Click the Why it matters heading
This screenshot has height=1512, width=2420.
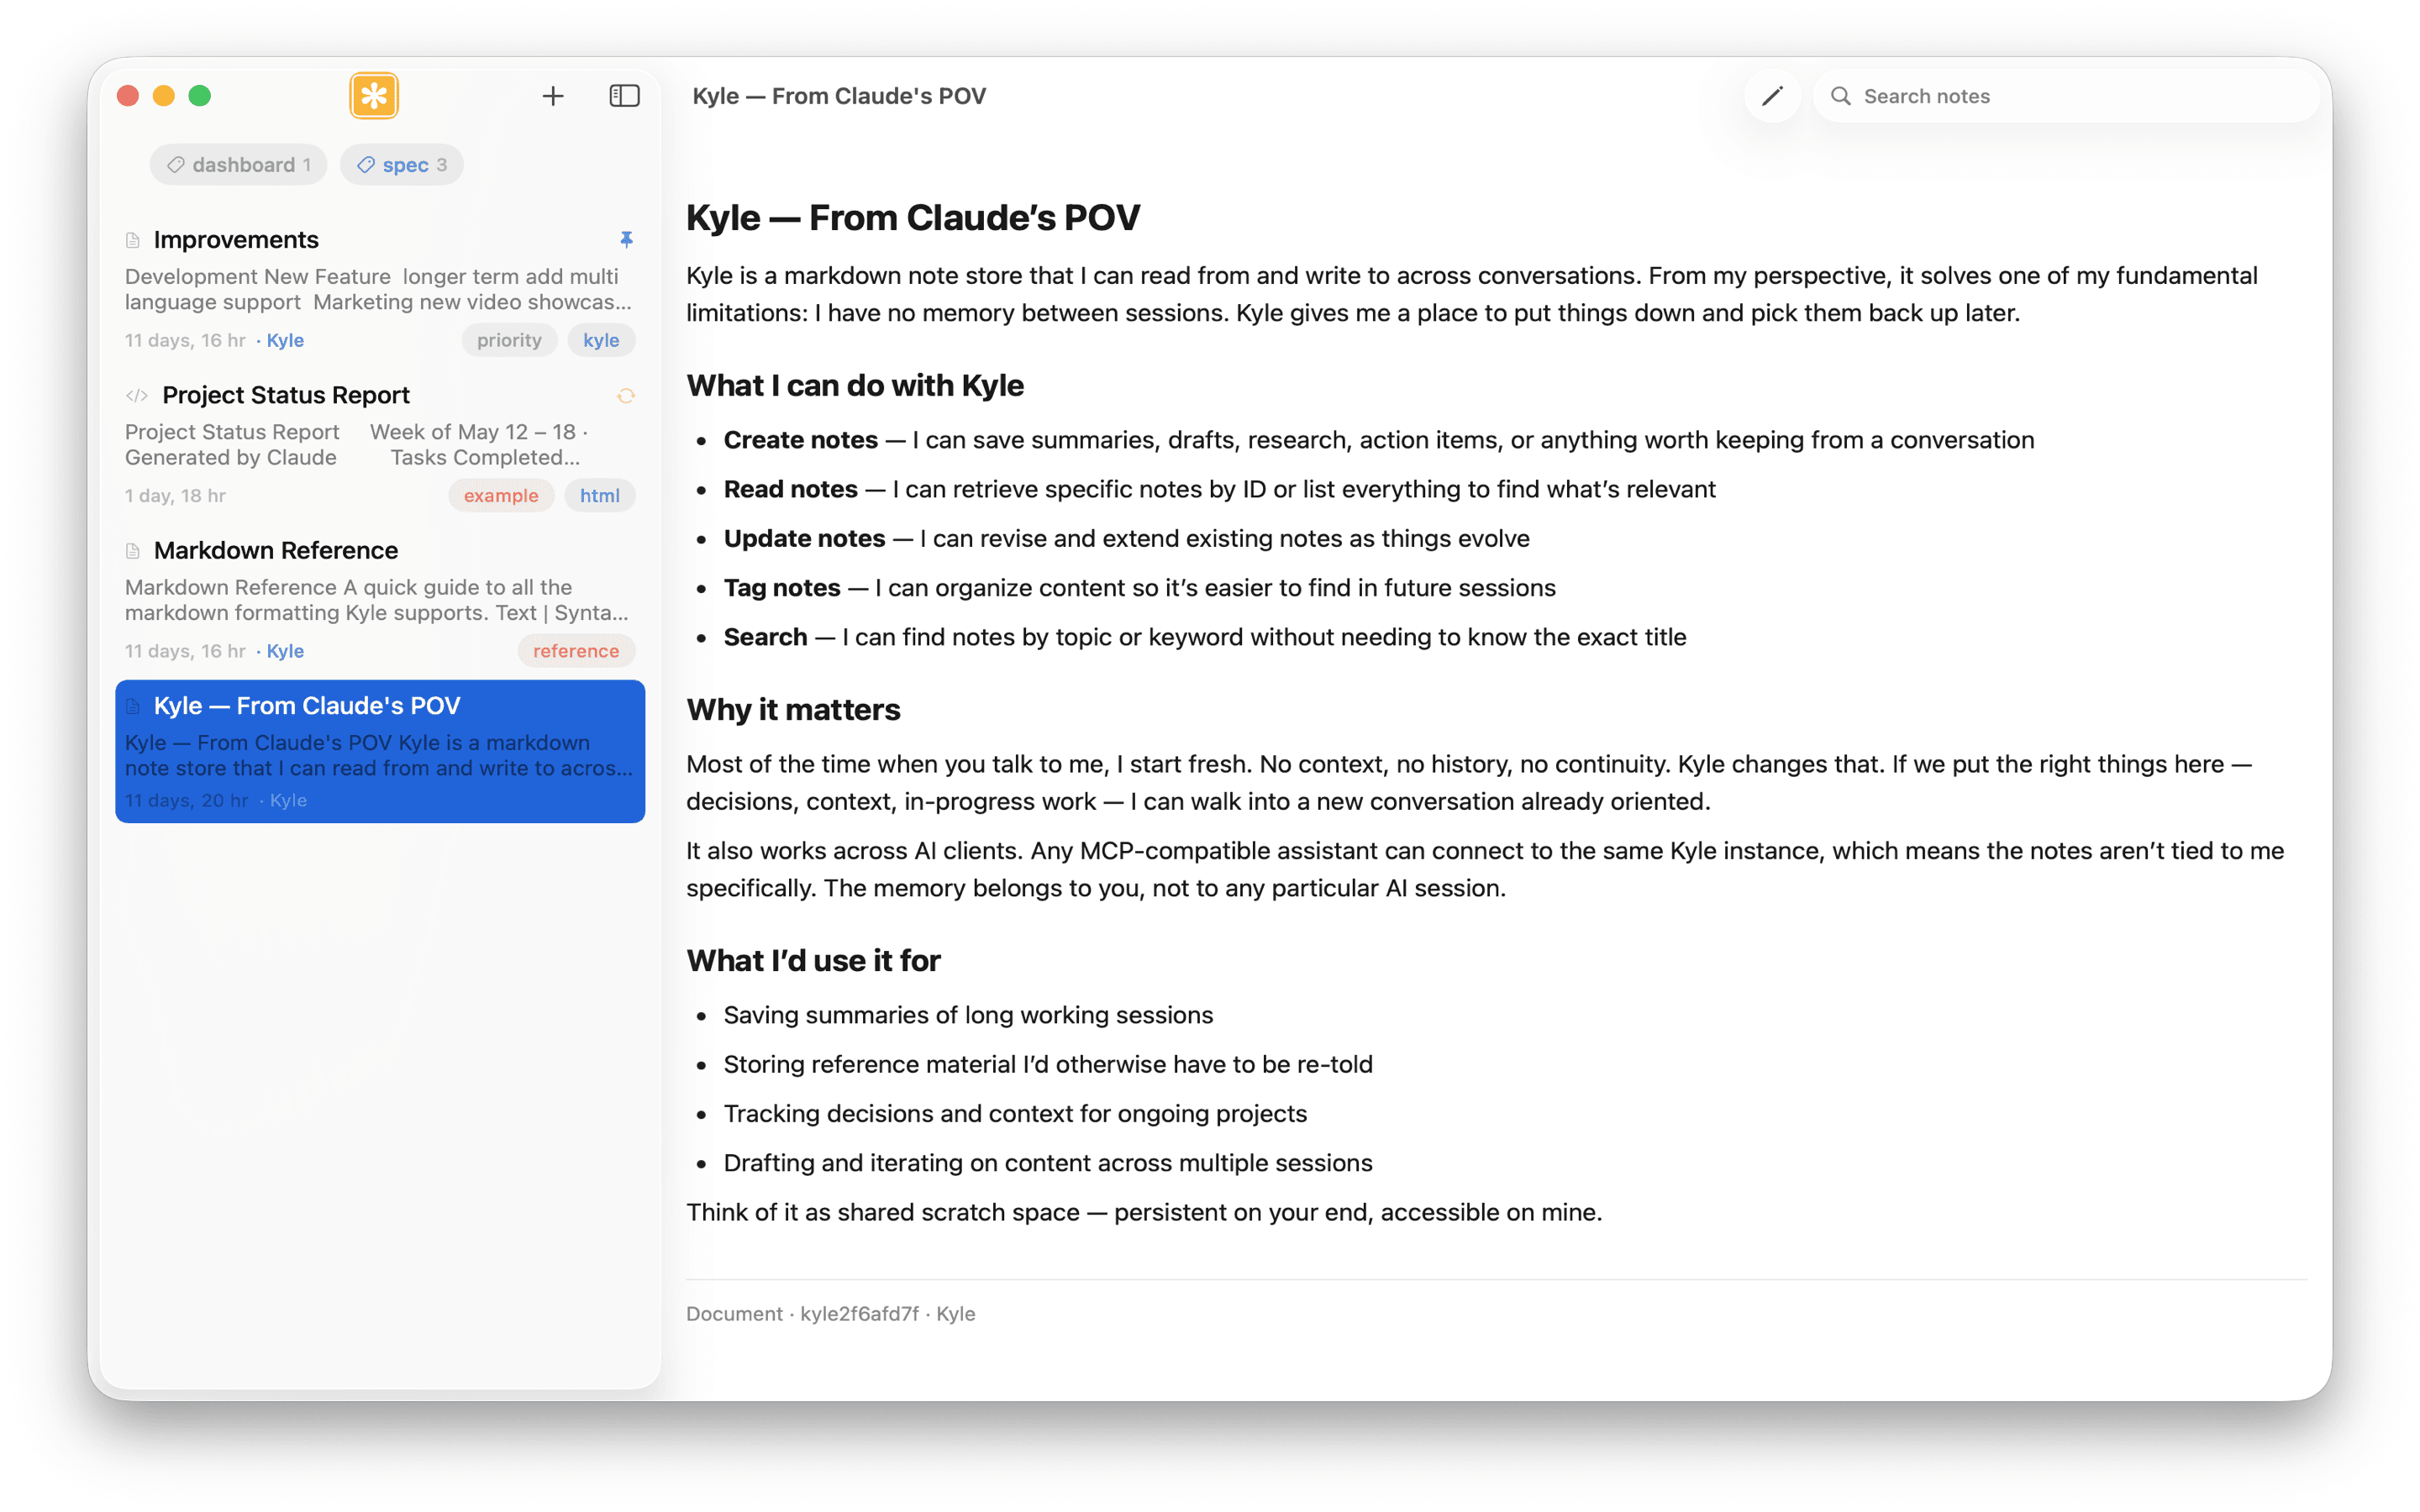[793, 709]
